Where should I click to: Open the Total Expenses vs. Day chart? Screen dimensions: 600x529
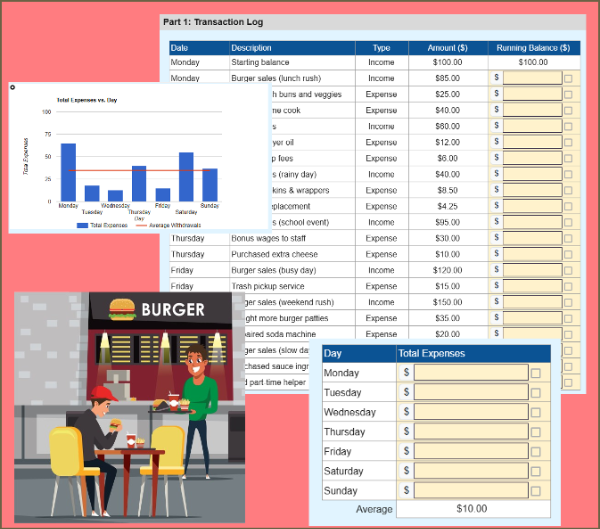140,158
